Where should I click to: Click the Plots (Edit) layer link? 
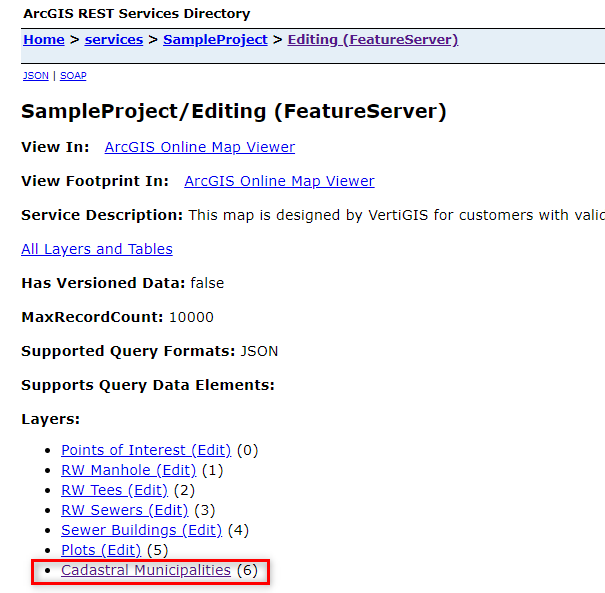(101, 550)
